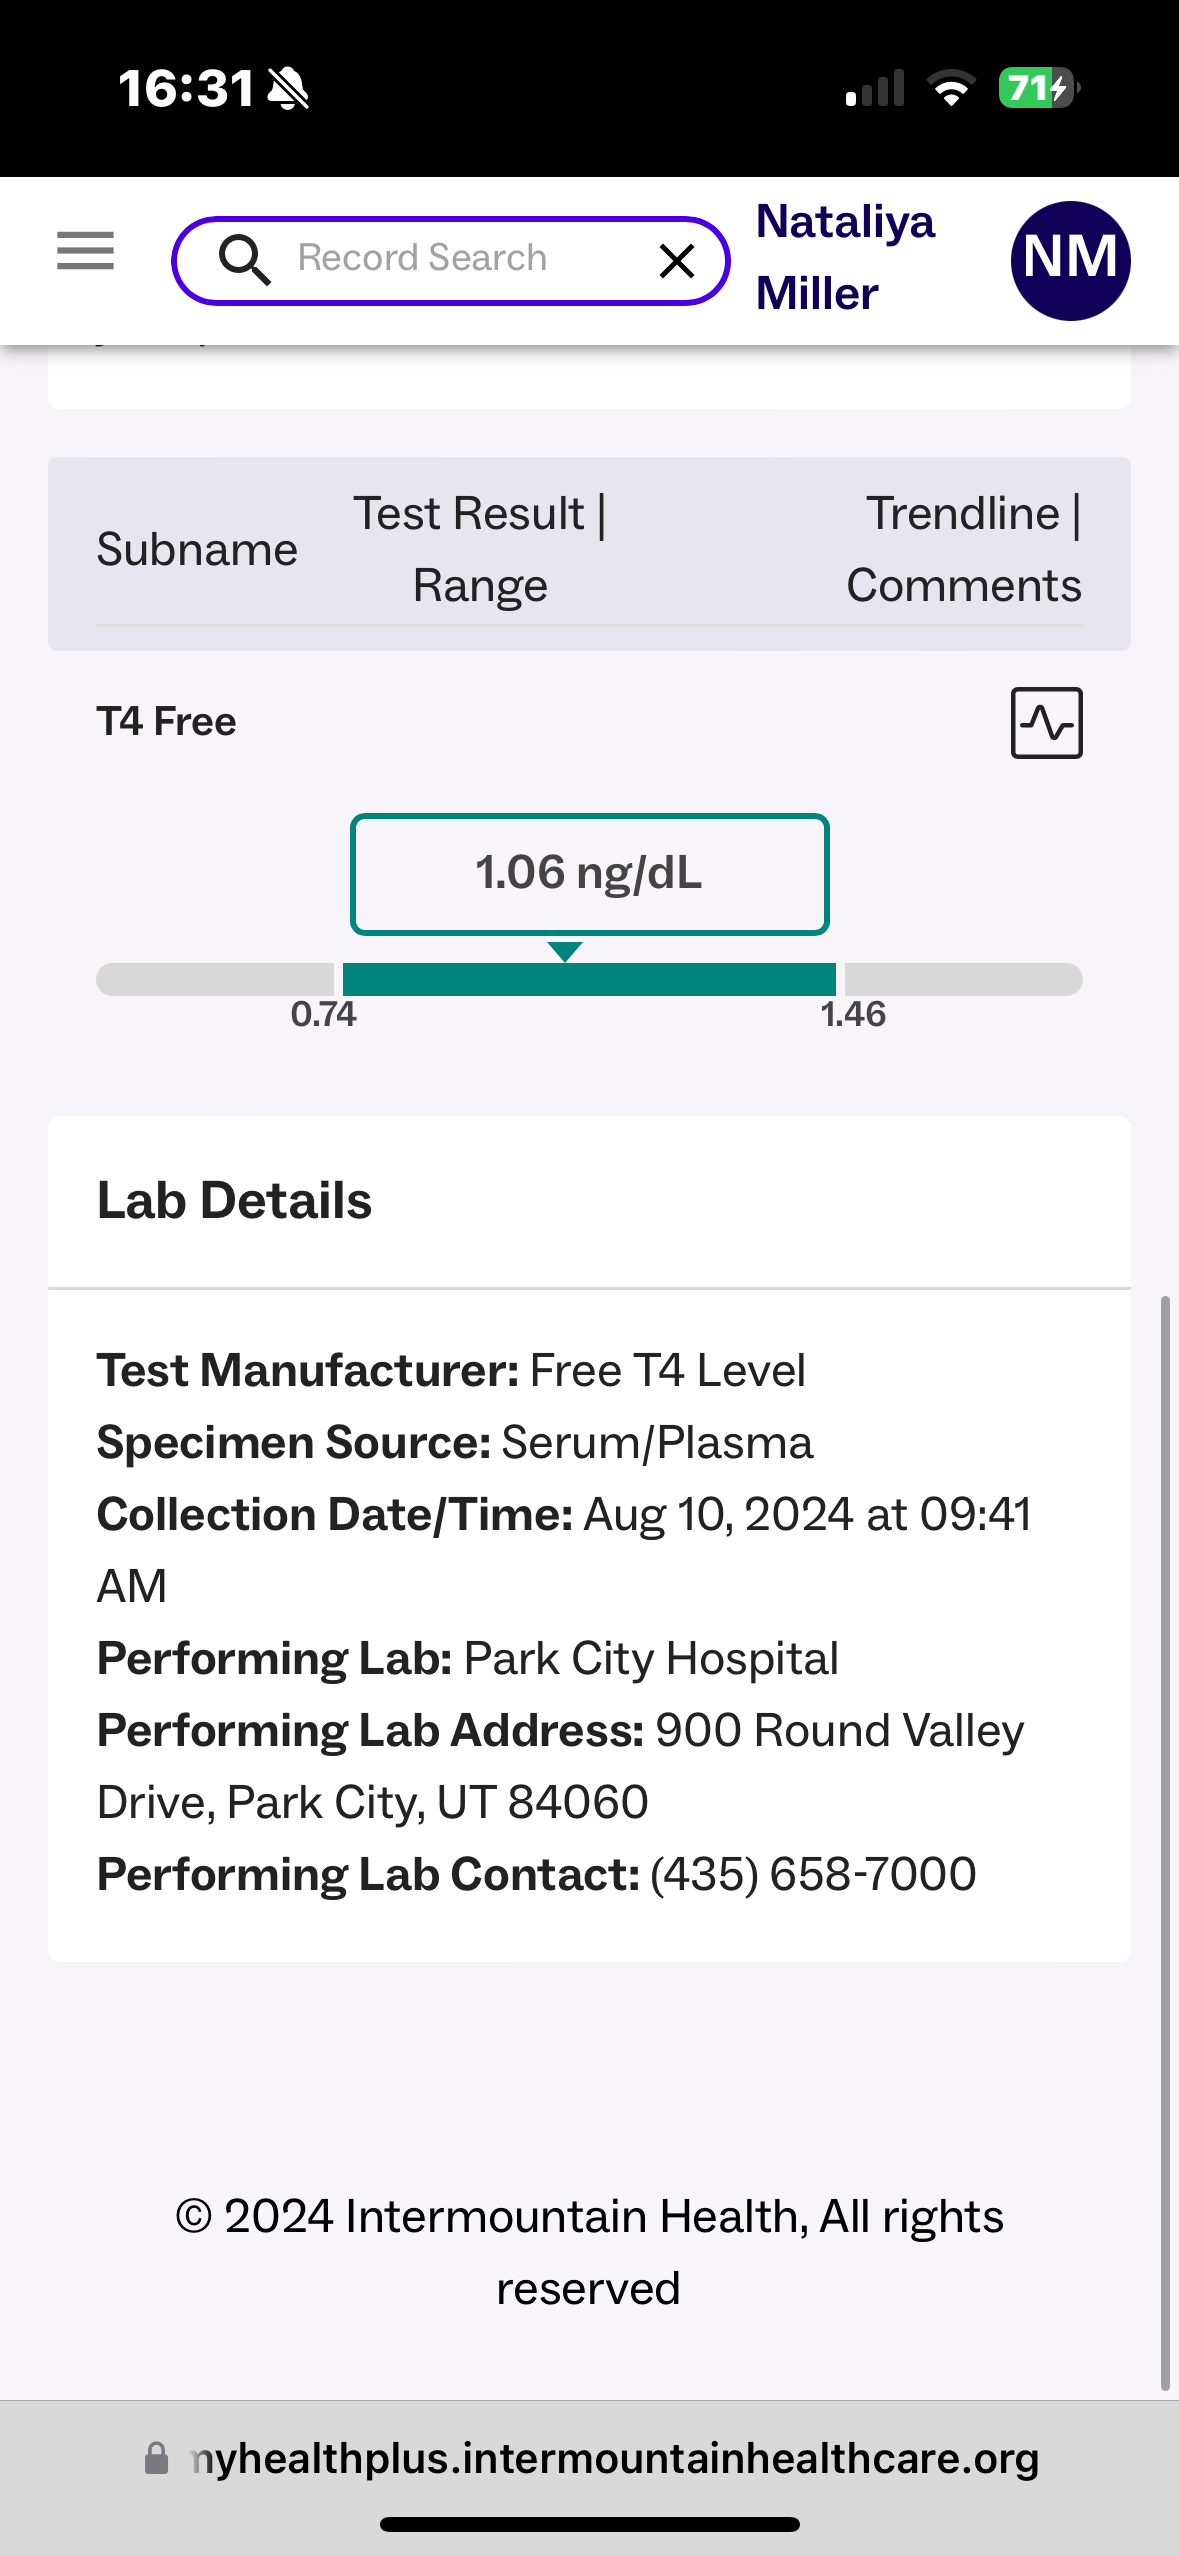Viewport: 1179px width, 2556px height.
Task: Select the Trendline | Comments column header
Action: click(963, 549)
